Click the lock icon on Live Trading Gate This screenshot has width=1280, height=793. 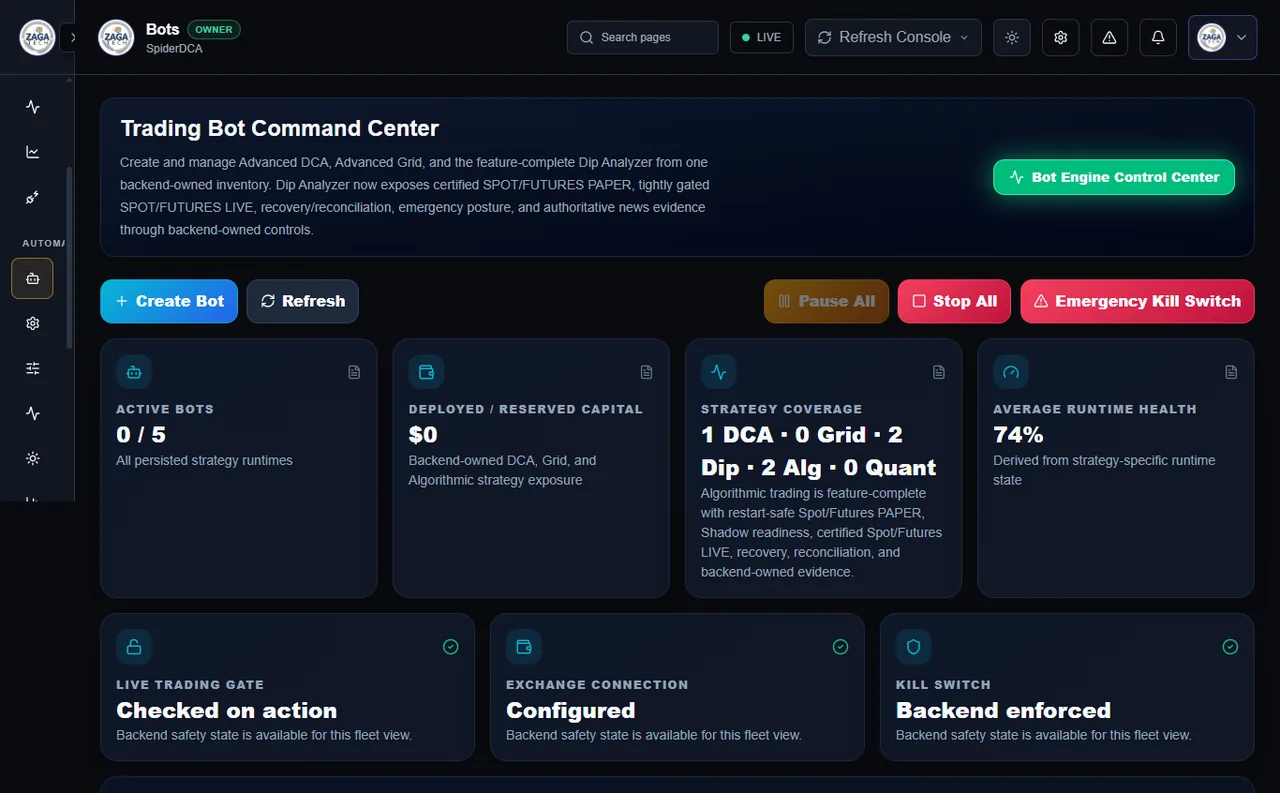point(134,647)
